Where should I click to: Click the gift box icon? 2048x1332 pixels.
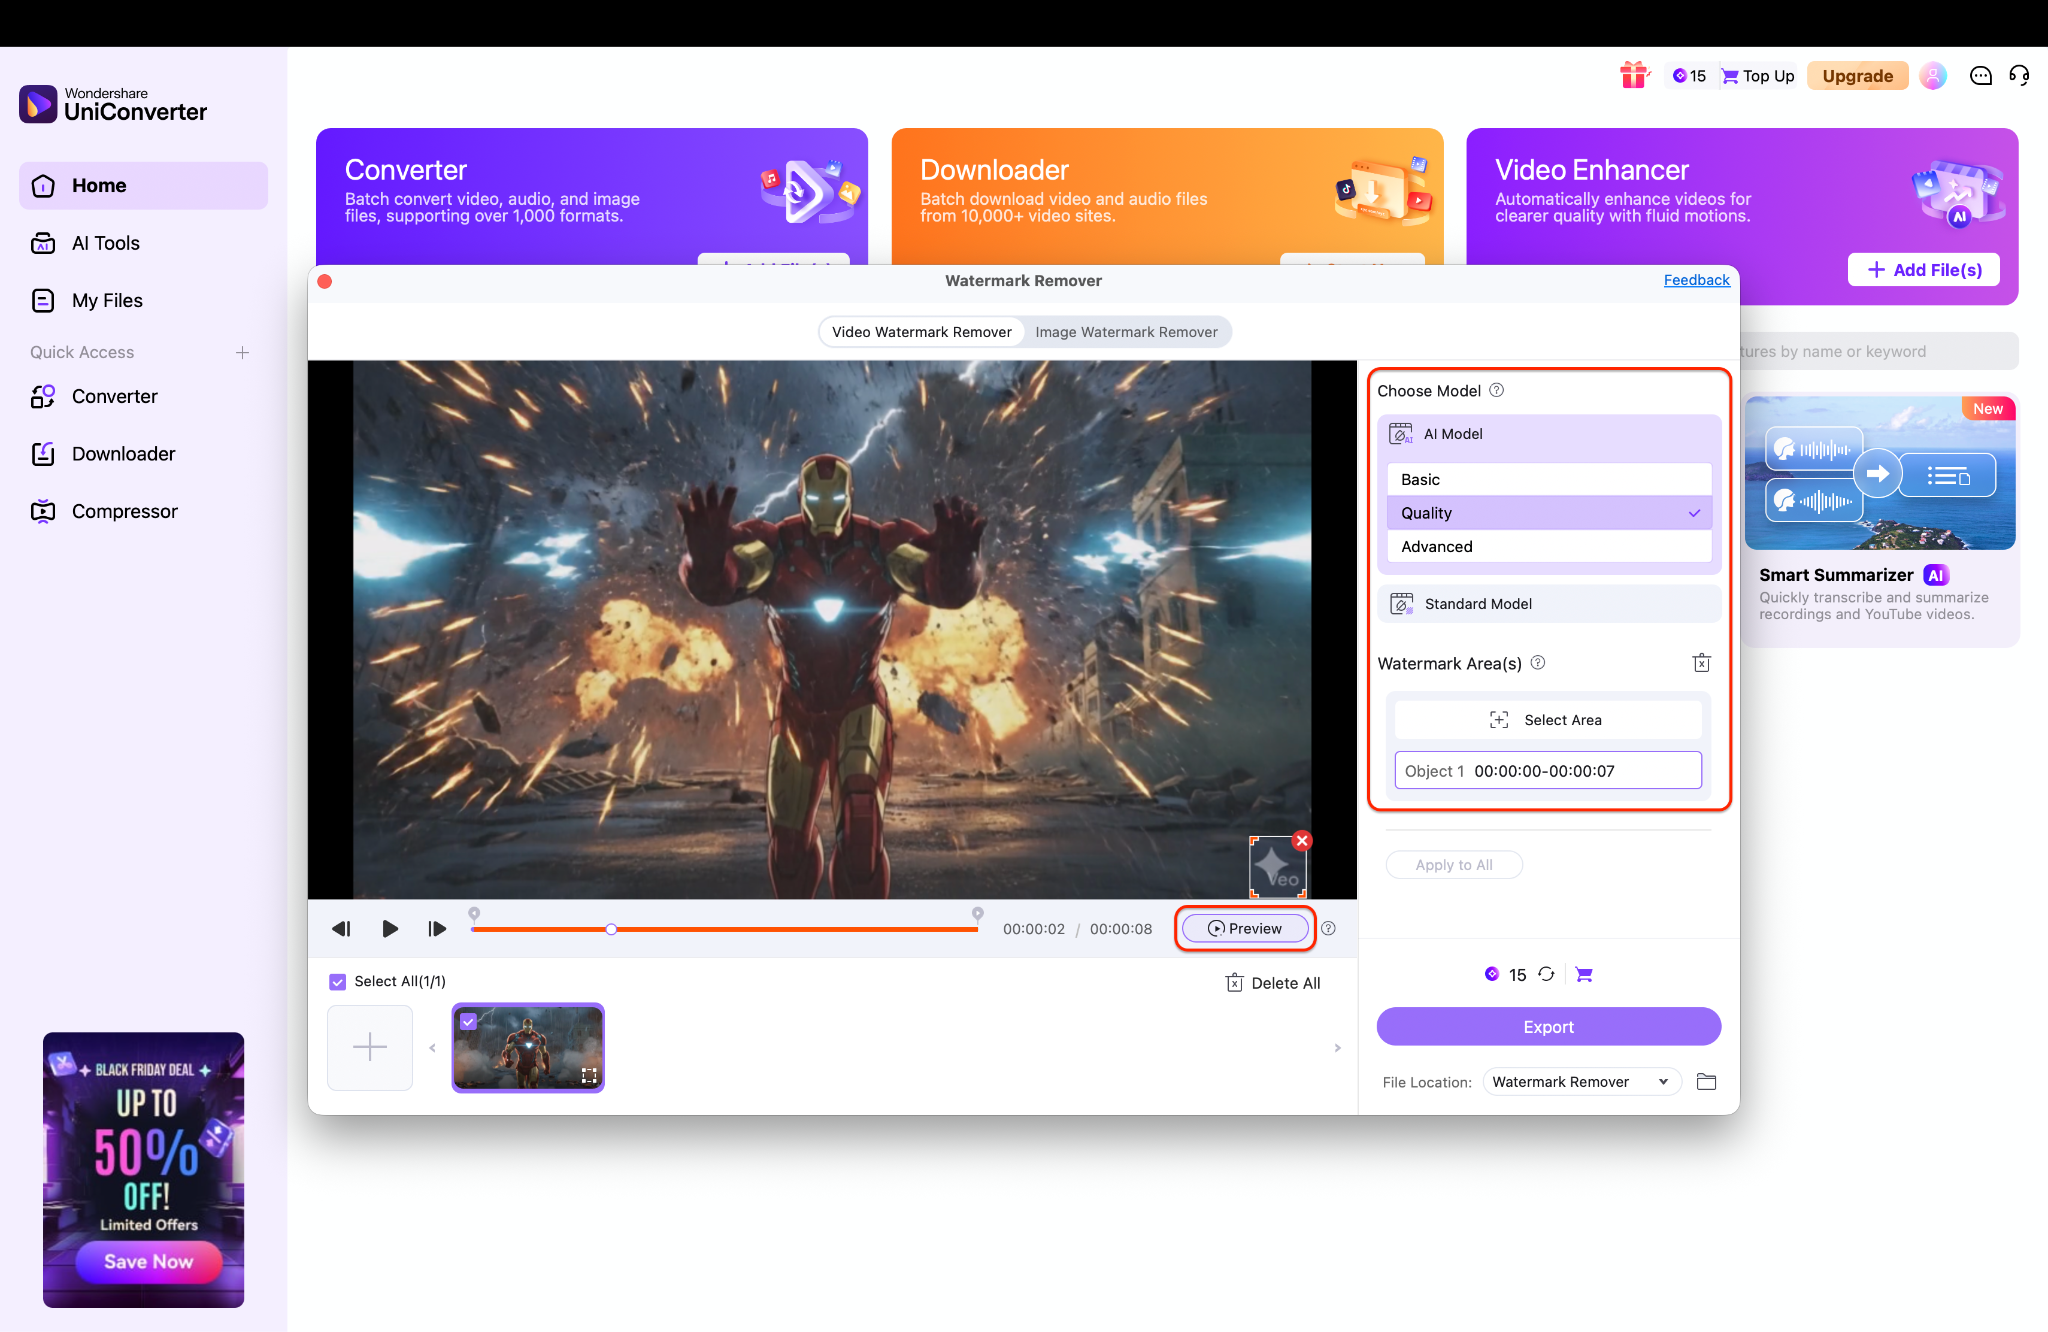(x=1634, y=75)
